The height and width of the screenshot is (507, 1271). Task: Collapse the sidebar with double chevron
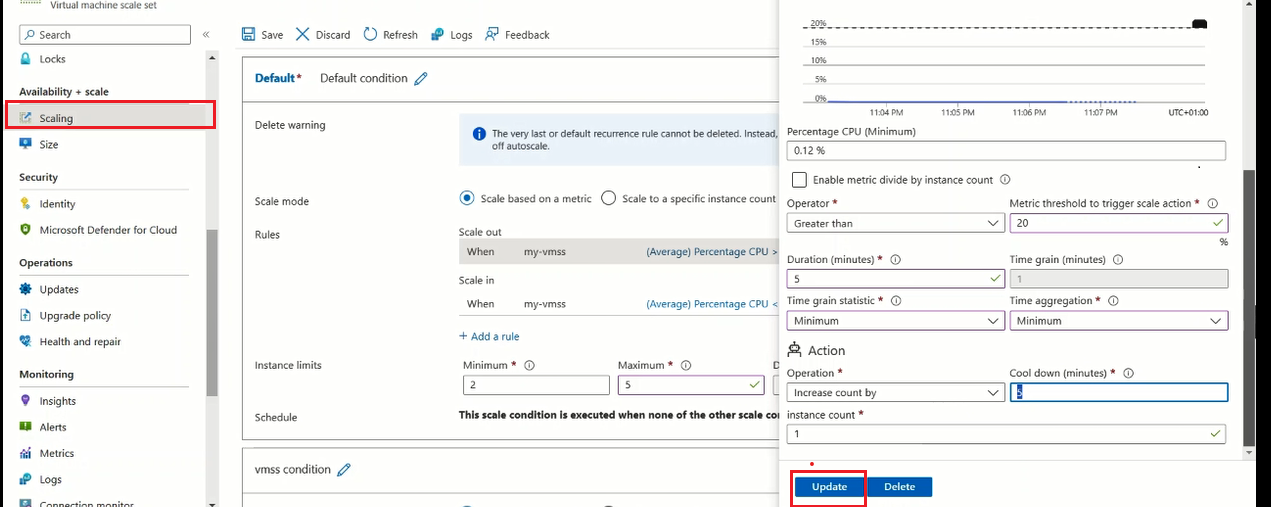tap(206, 34)
